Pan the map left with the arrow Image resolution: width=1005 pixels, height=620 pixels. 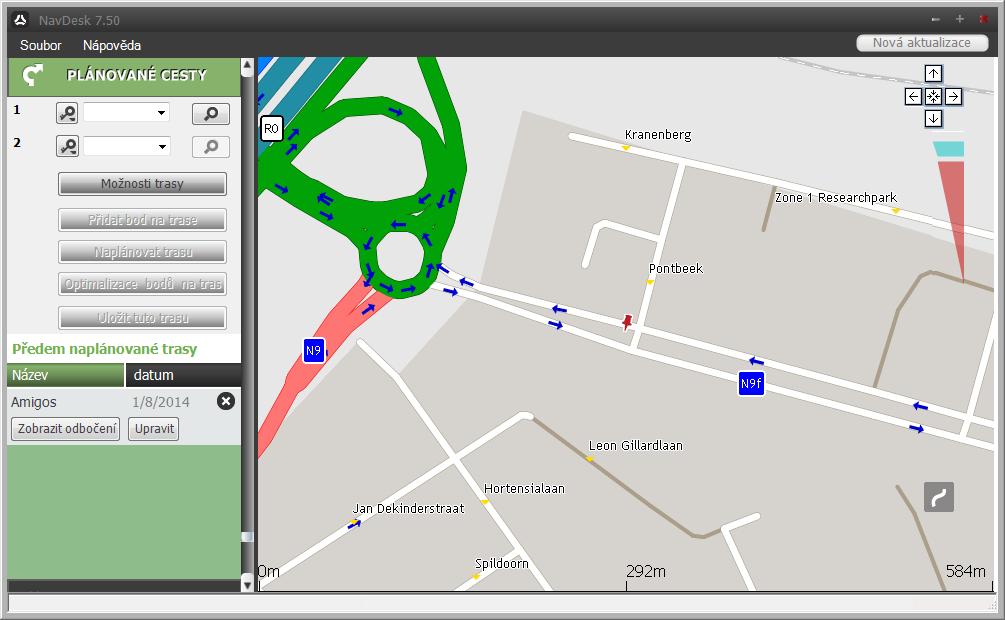913,97
